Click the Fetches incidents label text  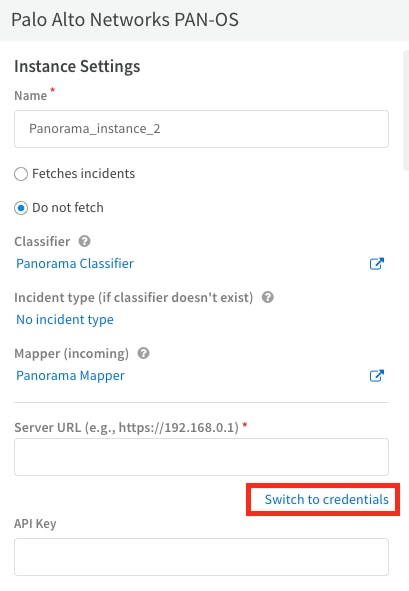point(83,174)
